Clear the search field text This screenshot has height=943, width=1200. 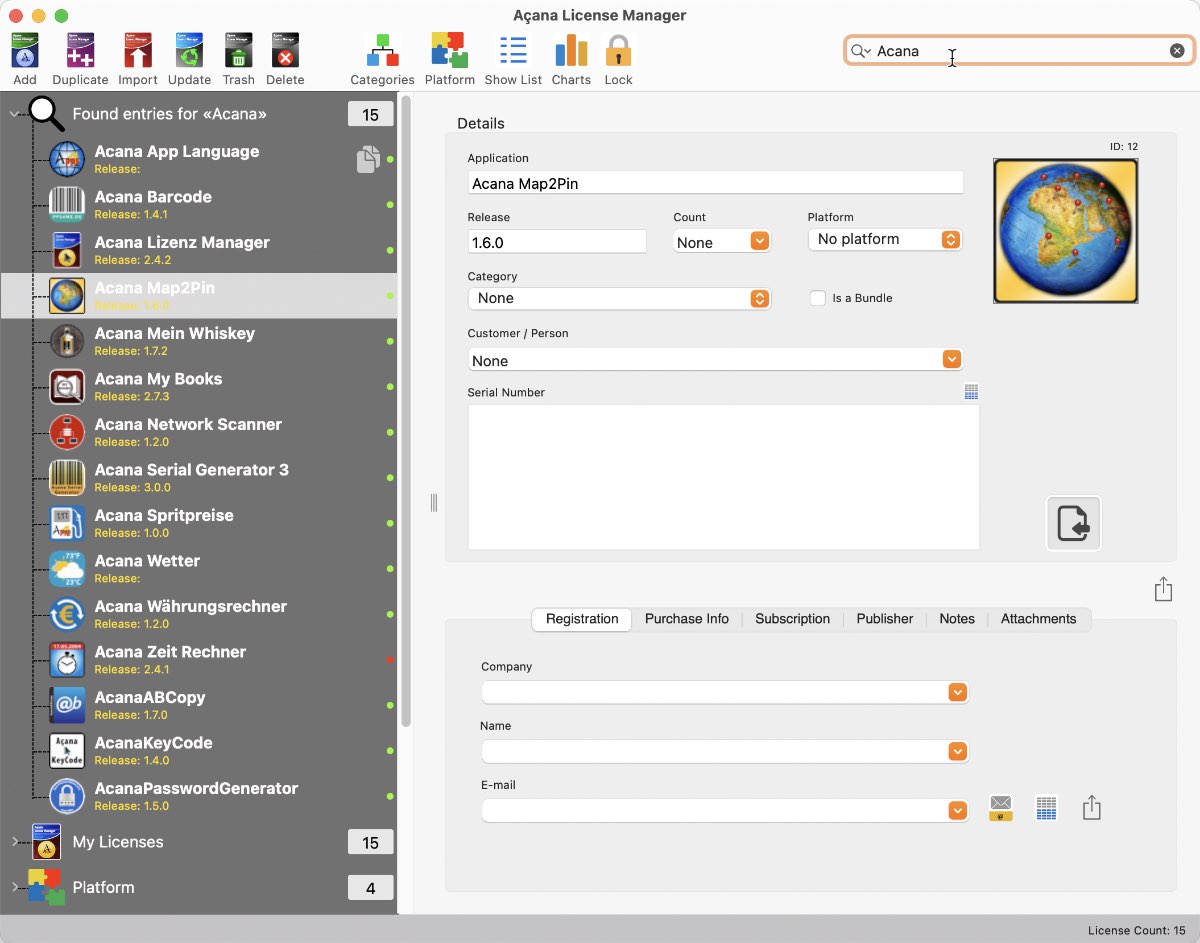[1177, 51]
